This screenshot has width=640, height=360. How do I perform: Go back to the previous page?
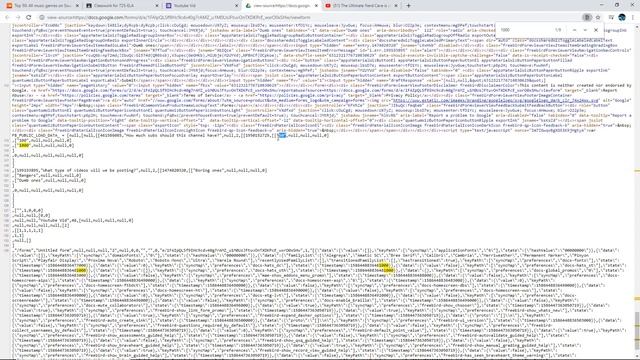[7, 18]
